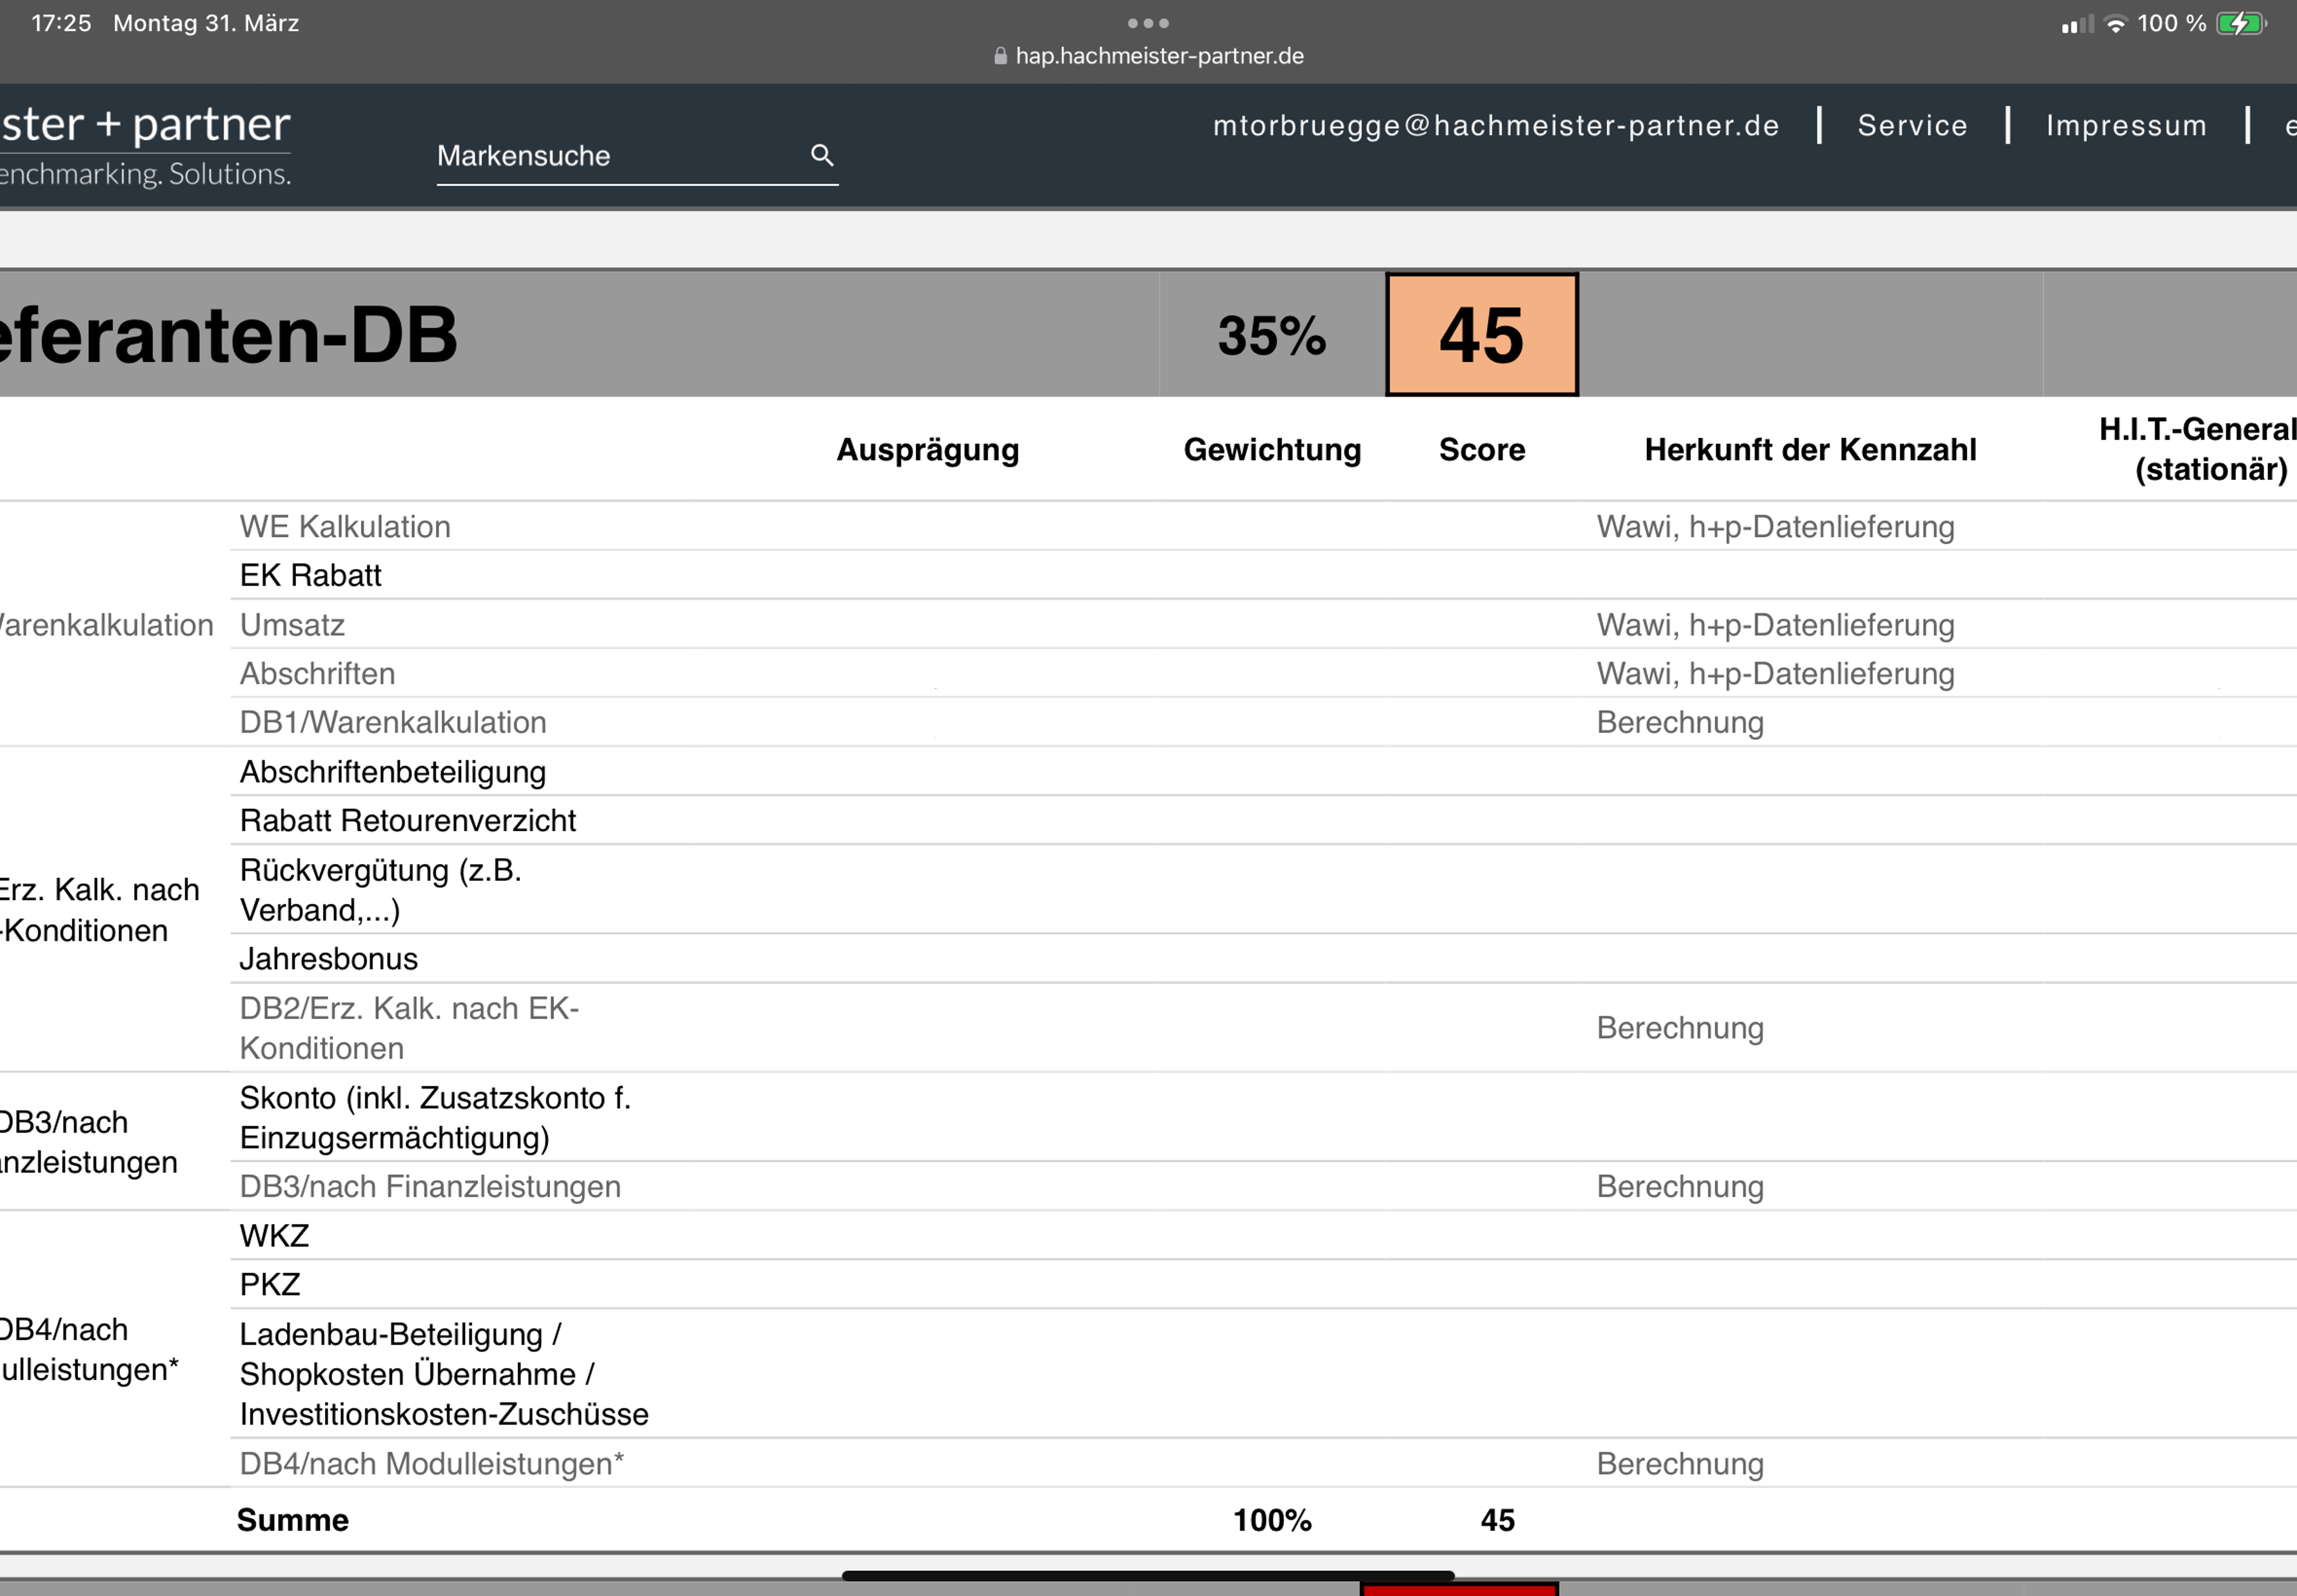This screenshot has height=1596, width=2297.
Task: Tap the Wi-Fi status icon
Action: [2115, 24]
